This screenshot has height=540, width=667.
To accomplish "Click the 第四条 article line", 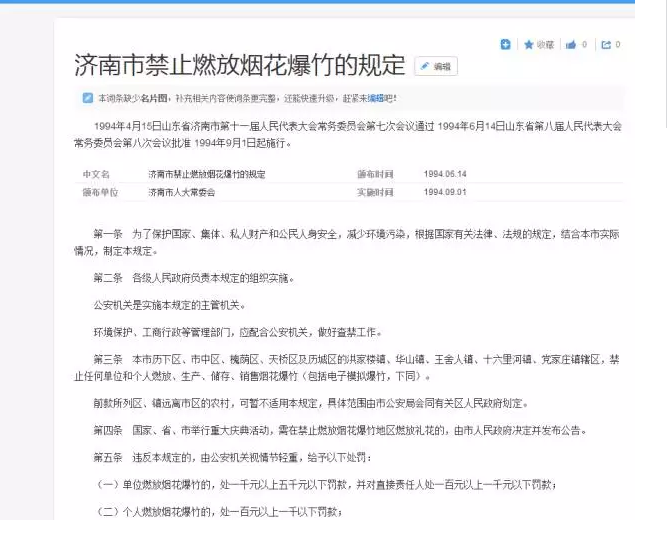I will [x=340, y=430].
